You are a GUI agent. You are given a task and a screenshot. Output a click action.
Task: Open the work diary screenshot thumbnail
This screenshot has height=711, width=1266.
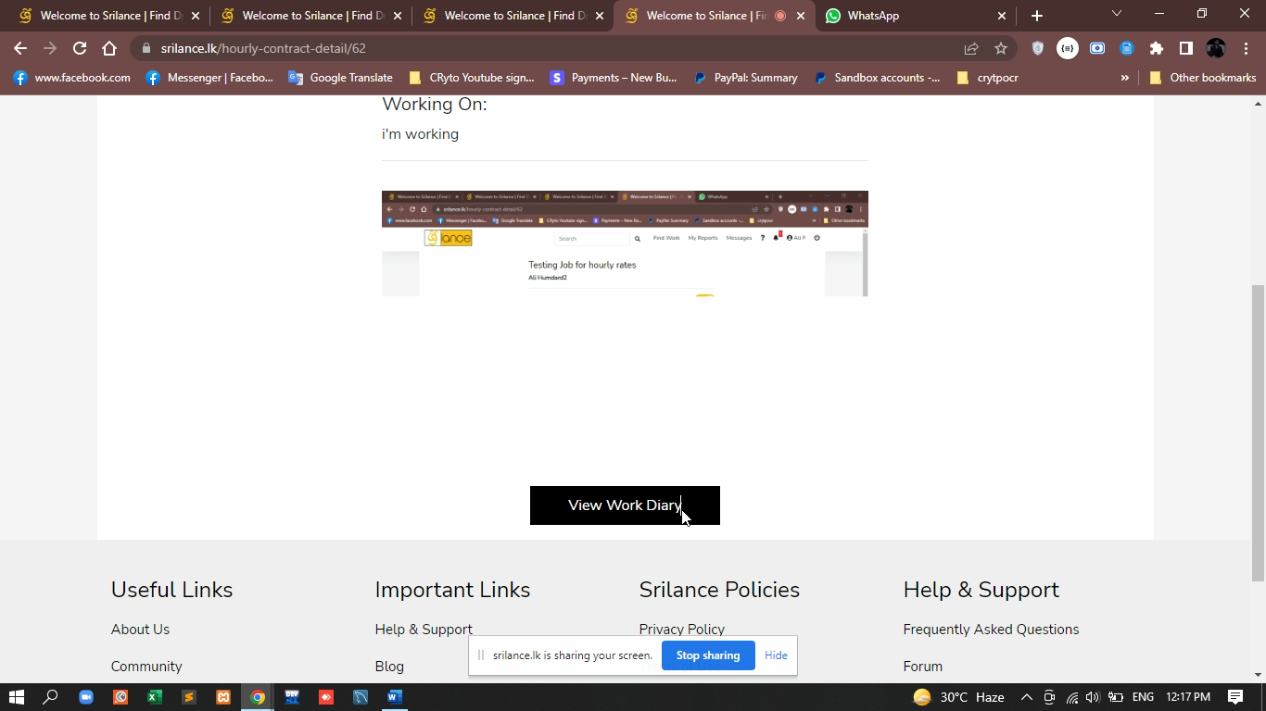click(624, 243)
